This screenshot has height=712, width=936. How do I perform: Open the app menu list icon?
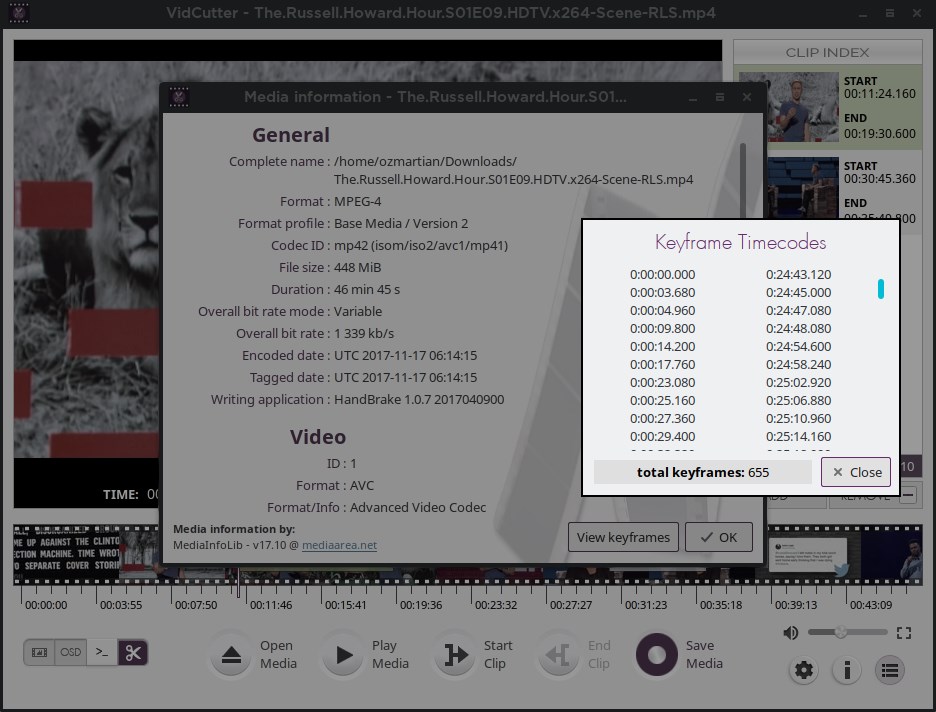tap(890, 670)
